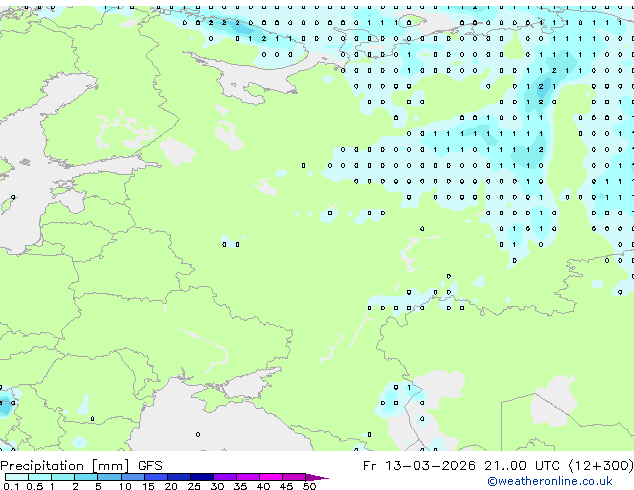Select the 30–35 mm purple legend swatch
634x490 pixels.
[224, 477]
